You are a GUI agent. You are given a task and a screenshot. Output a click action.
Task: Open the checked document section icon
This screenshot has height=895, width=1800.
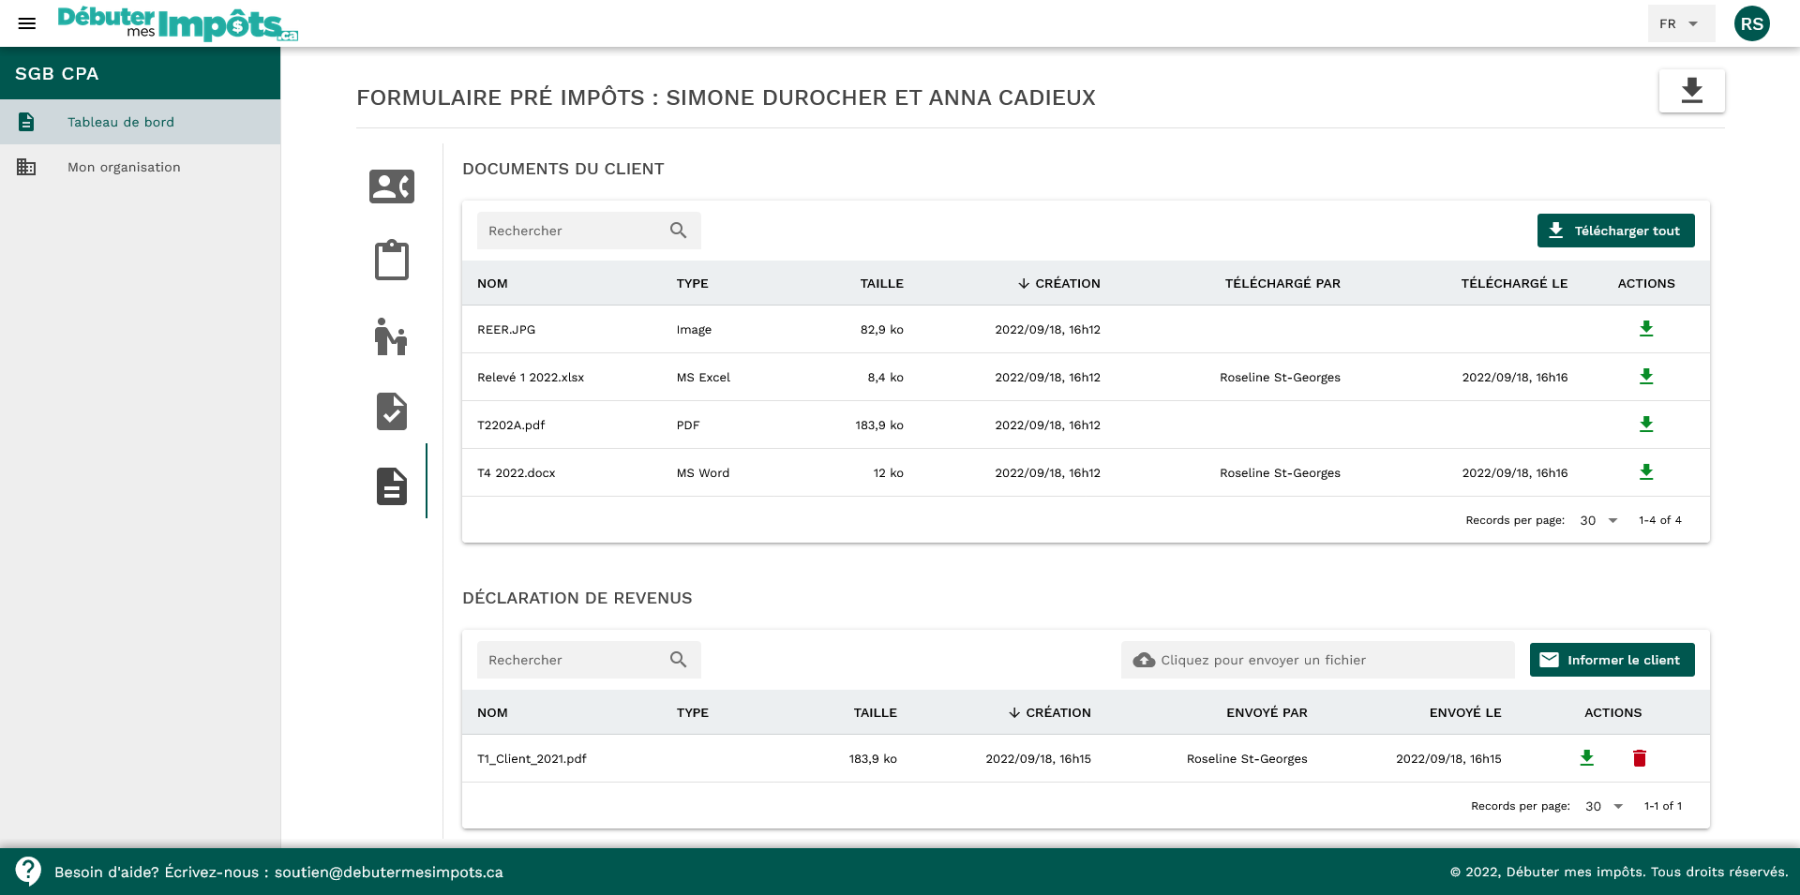click(x=392, y=411)
